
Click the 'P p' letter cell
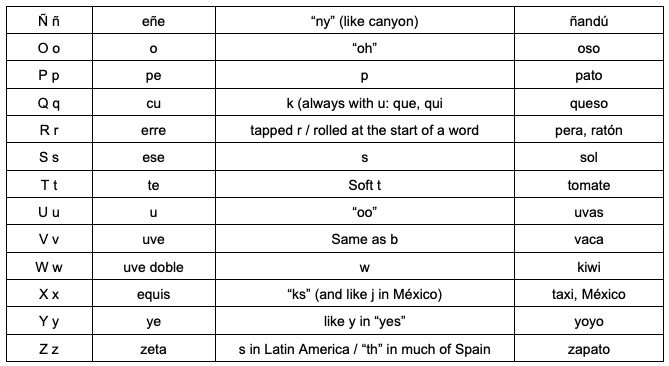tap(49, 75)
